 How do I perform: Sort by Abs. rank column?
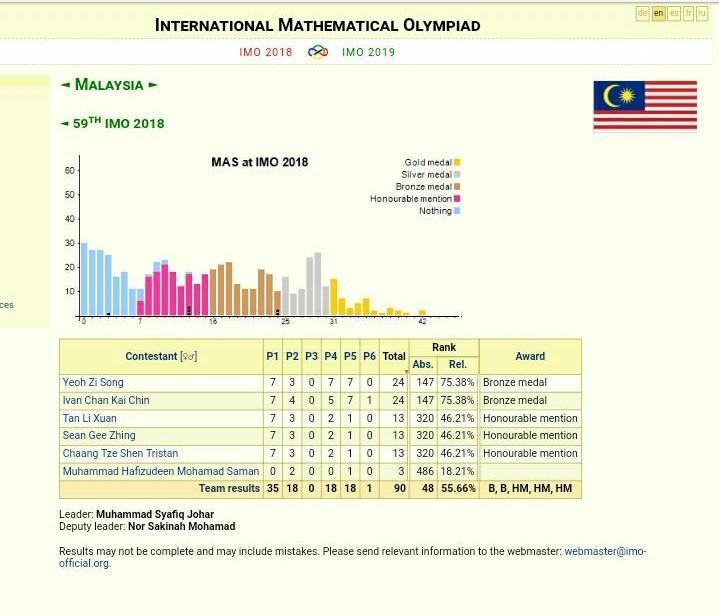pos(423,365)
